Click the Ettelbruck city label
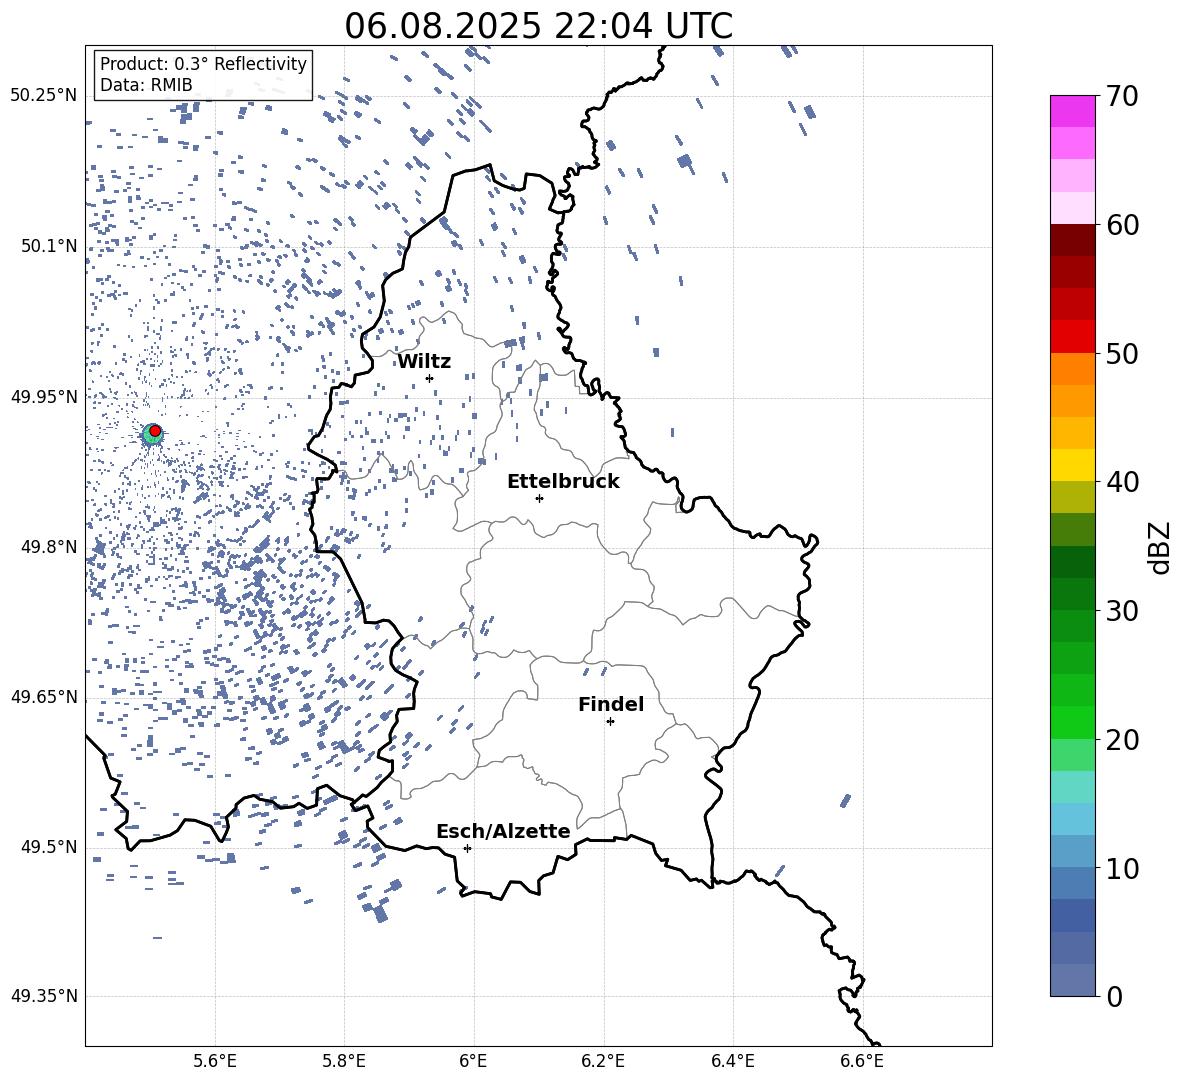Screen dimensions: 1184x1081 [563, 482]
